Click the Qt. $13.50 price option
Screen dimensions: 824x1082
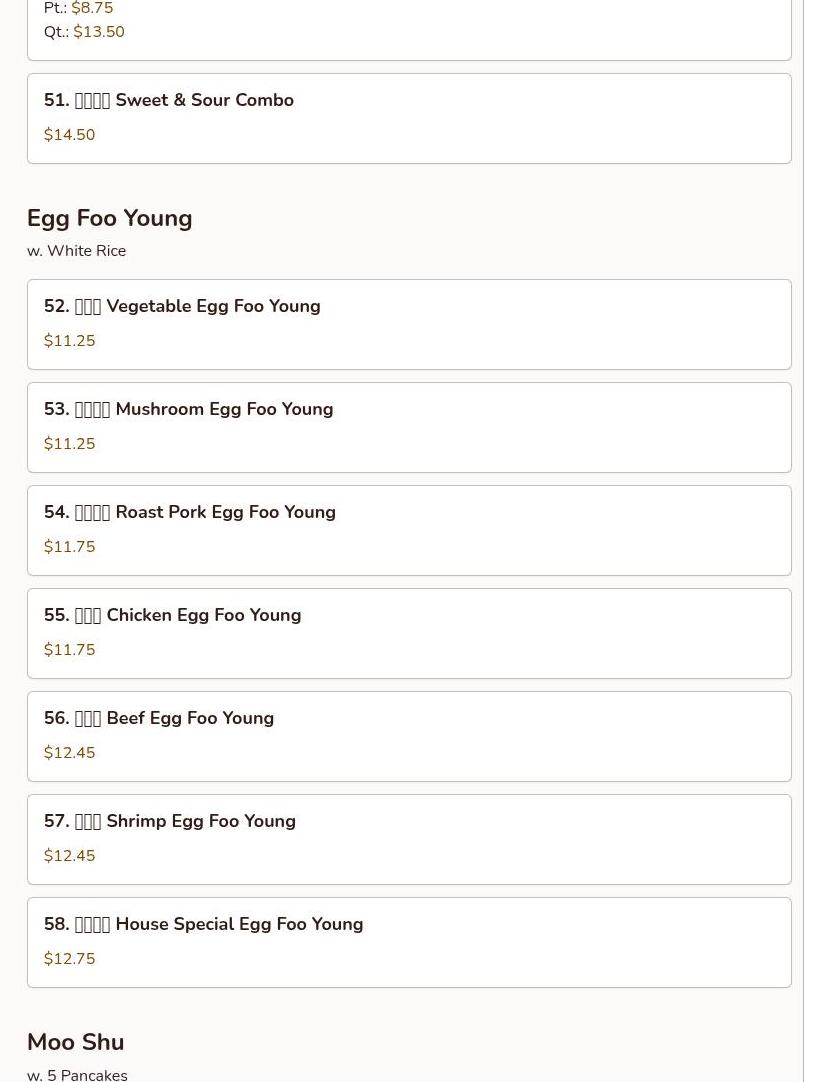click(98, 32)
